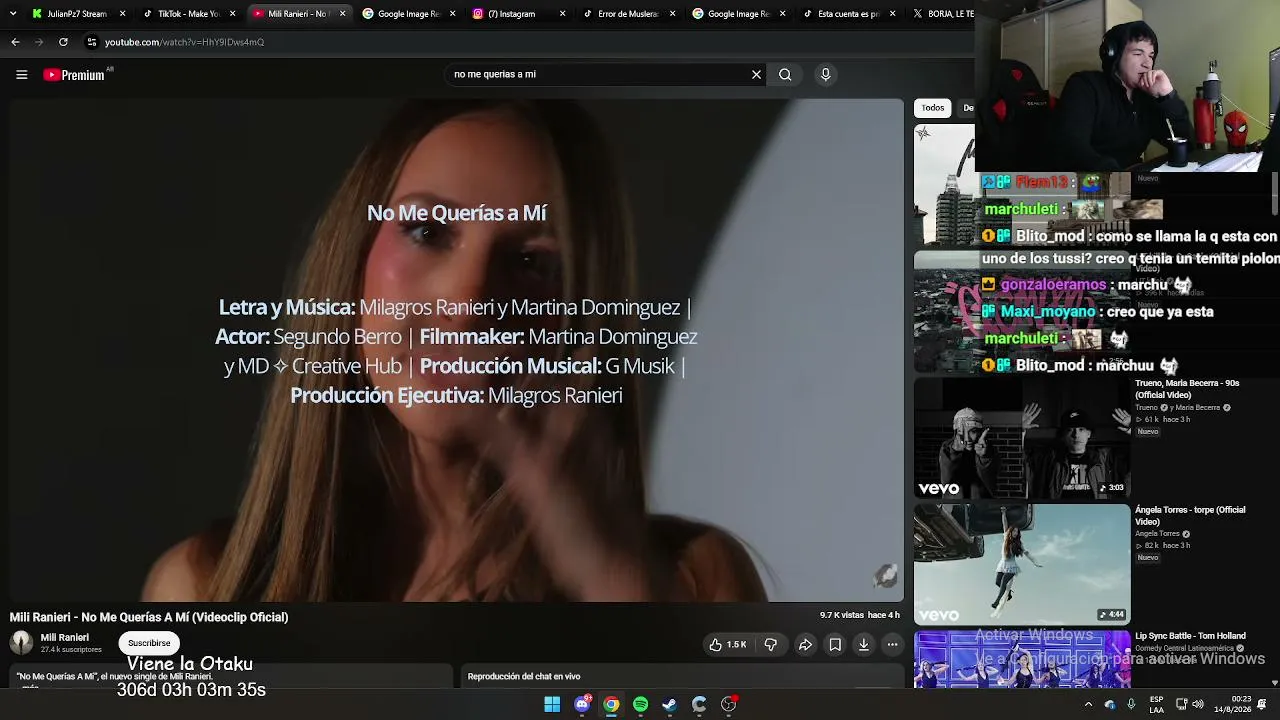Switch input language ESP LAA indicator
The image size is (1280, 720).
click(1157, 704)
